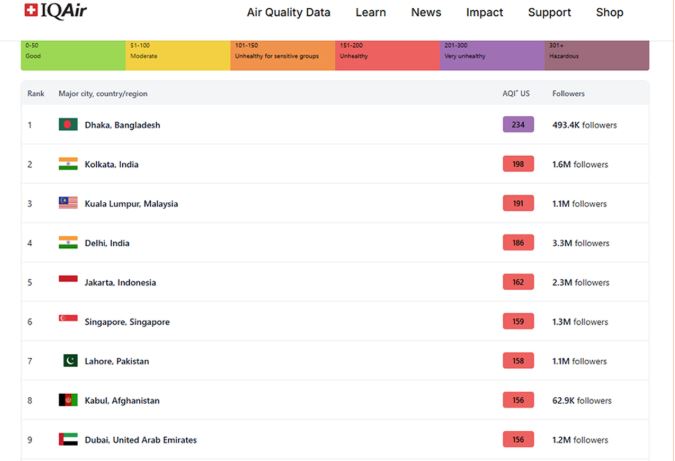Click 3.3M followers for Delhi

581,243
